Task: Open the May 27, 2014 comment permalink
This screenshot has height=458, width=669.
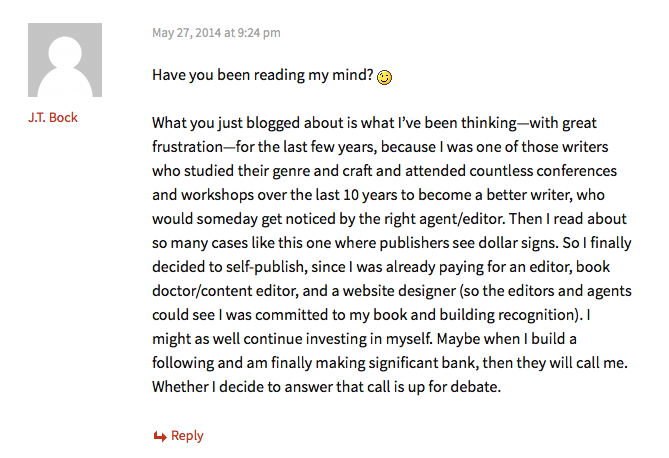Action: coord(216,32)
